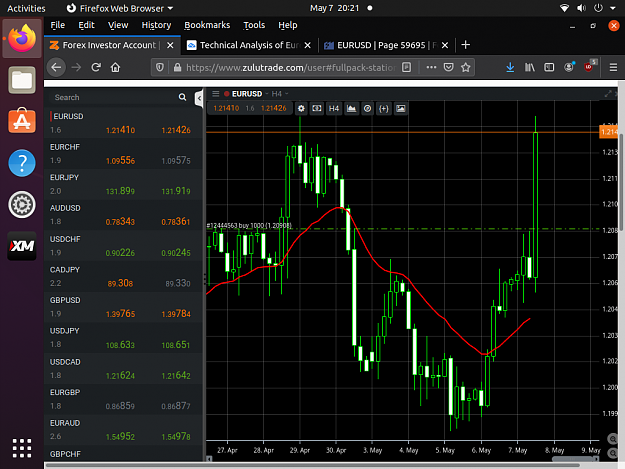The image size is (625, 469).
Task: Toggle reader view icon in address bar
Action: [407, 67]
